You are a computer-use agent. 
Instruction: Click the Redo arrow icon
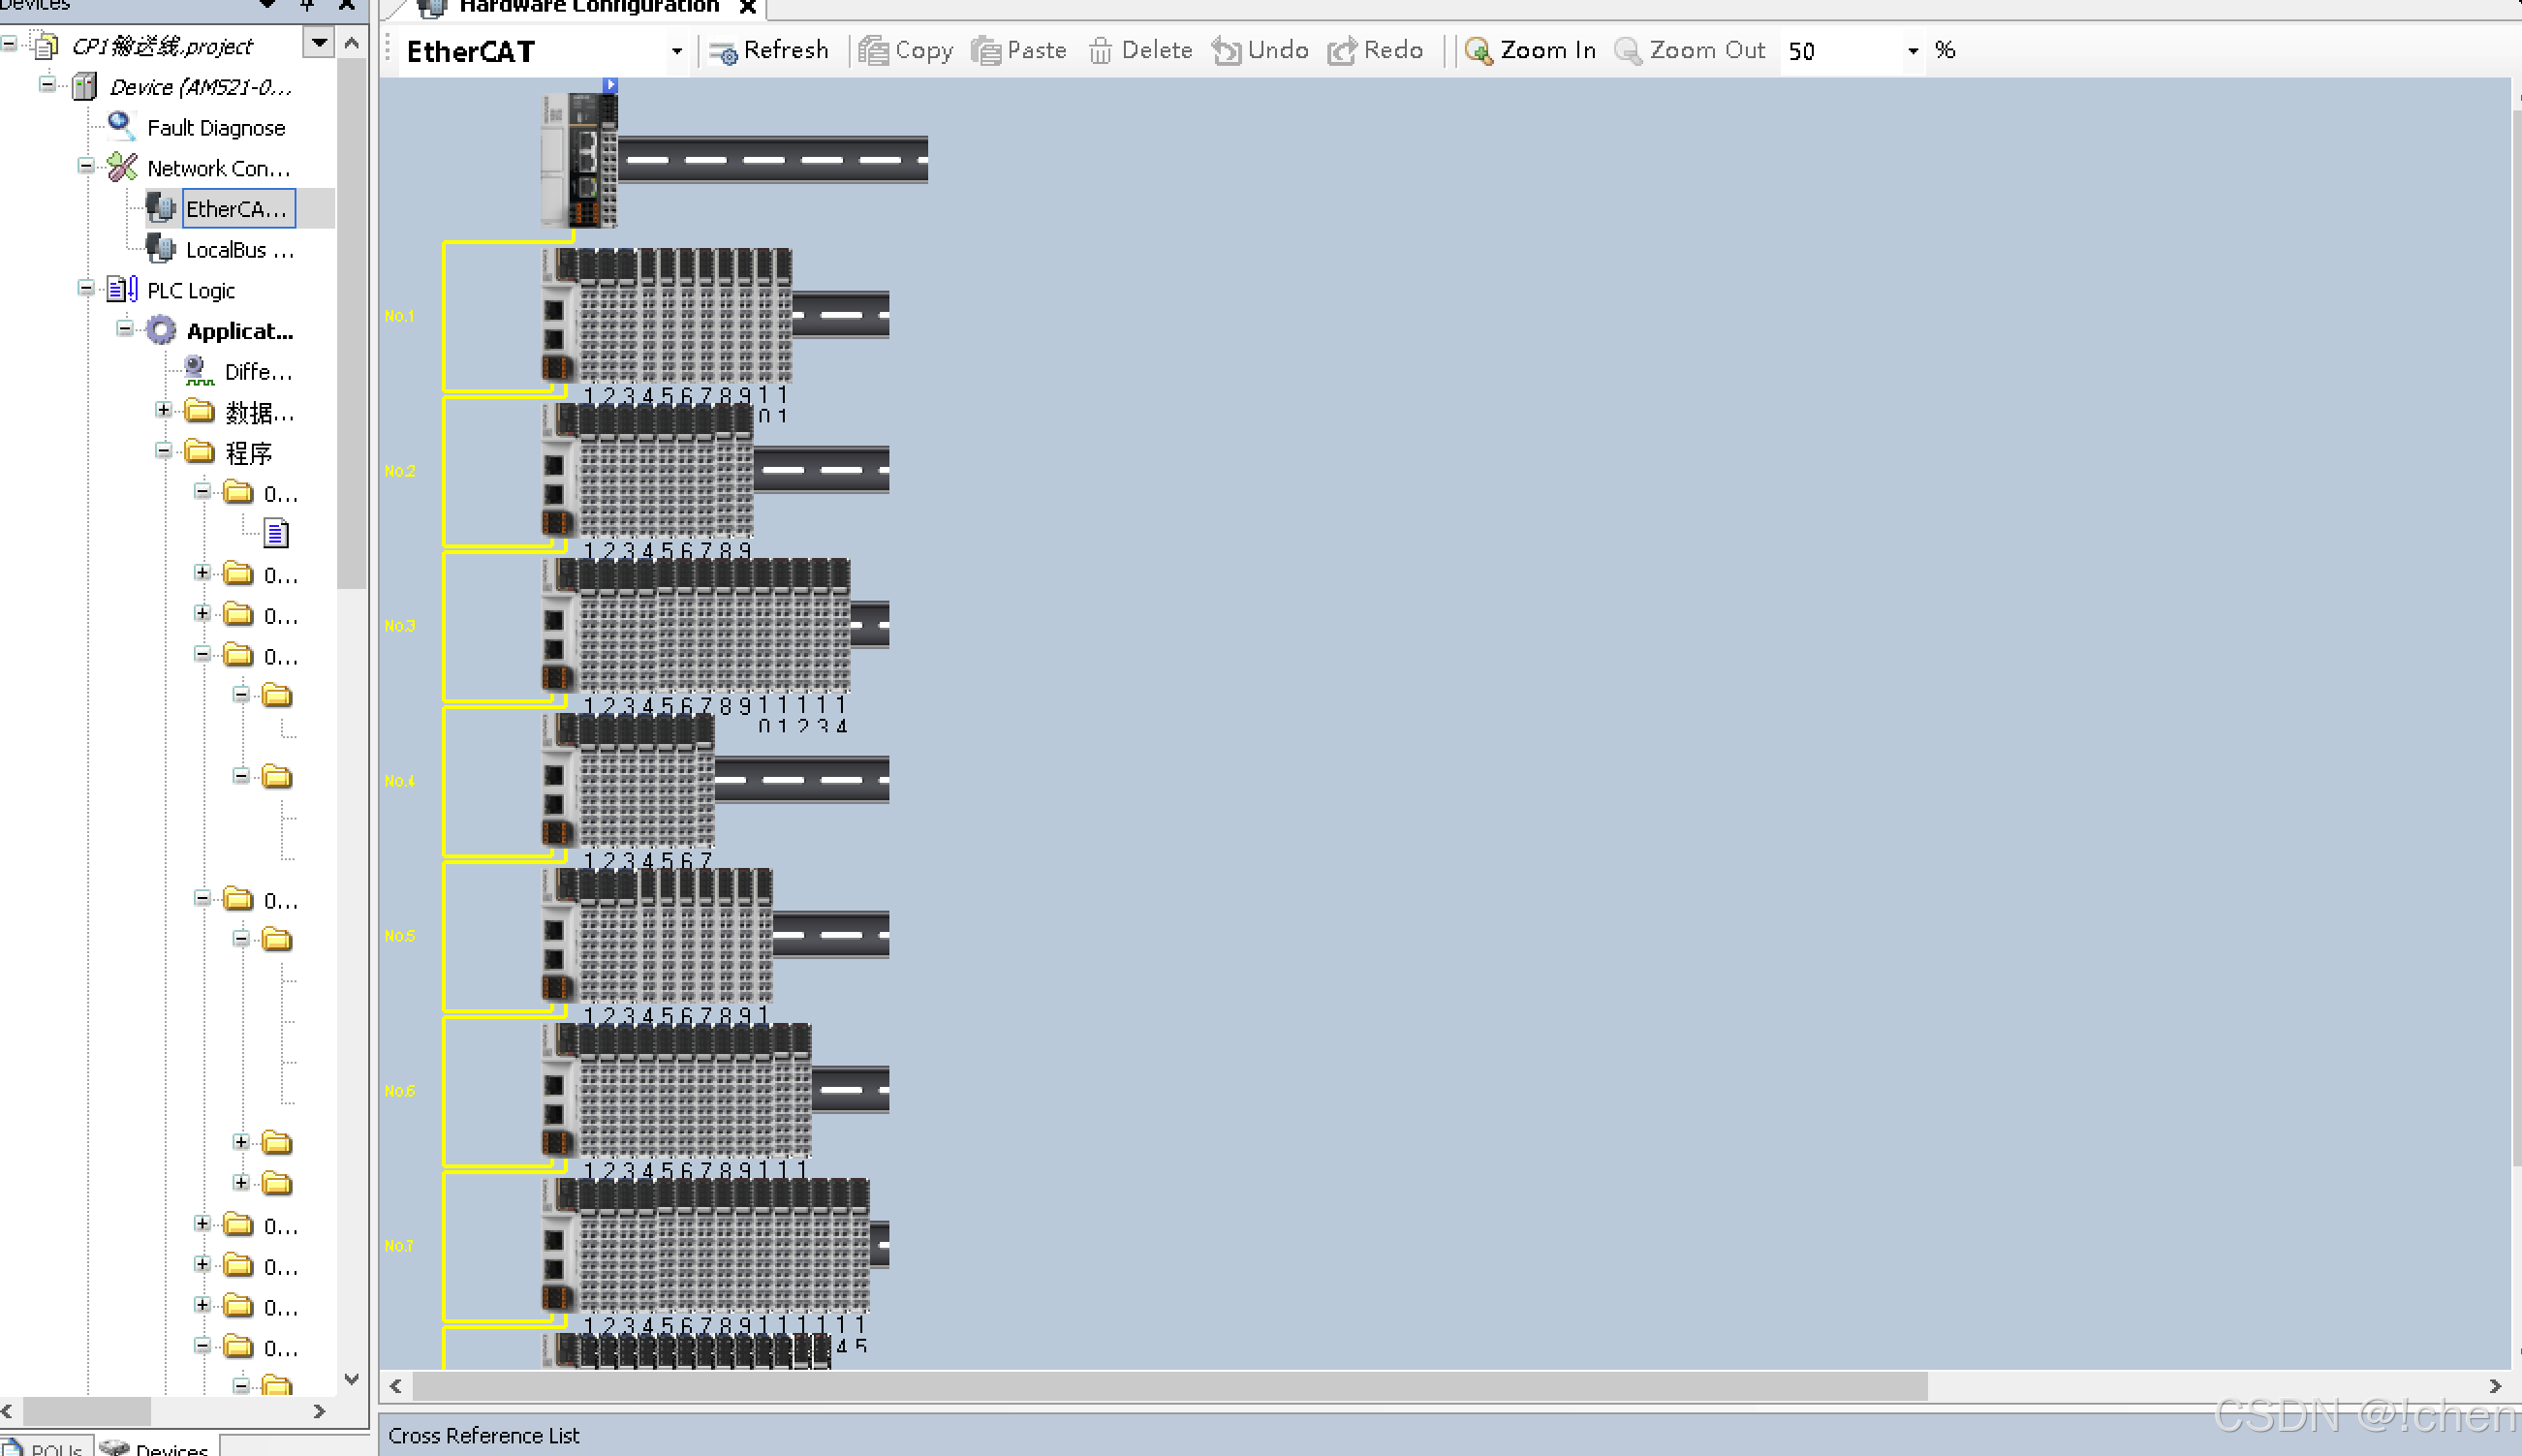point(1341,51)
